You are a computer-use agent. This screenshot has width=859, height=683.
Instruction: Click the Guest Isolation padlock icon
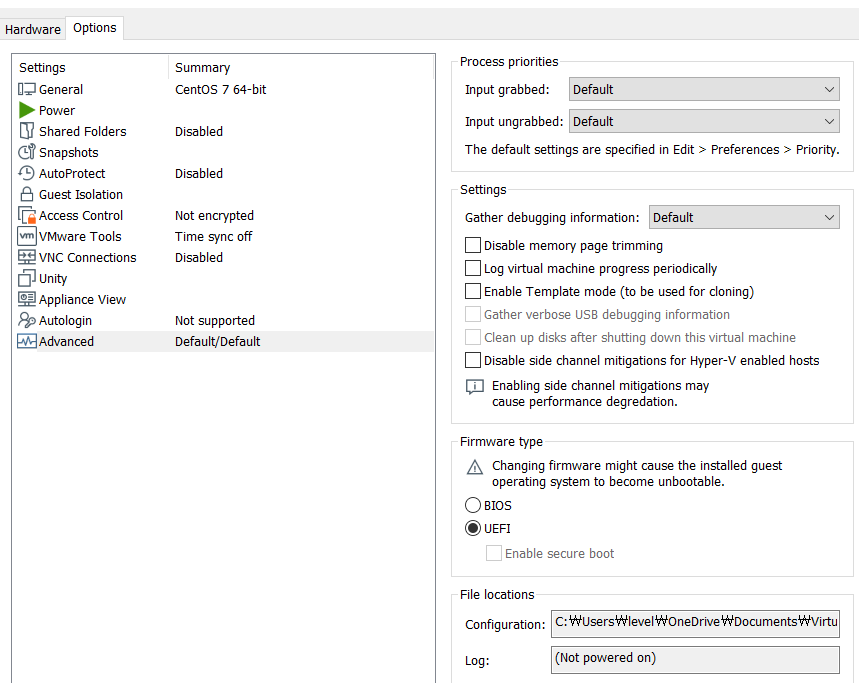pyautogui.click(x=26, y=194)
